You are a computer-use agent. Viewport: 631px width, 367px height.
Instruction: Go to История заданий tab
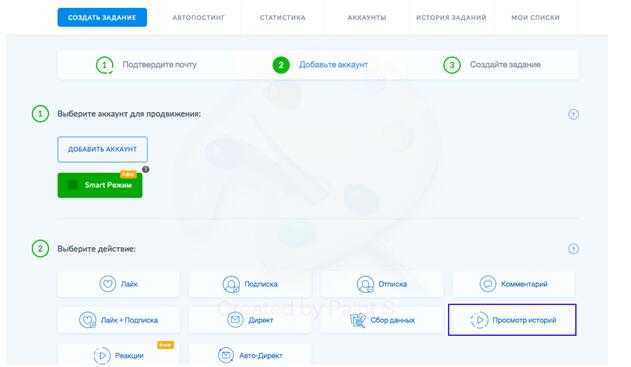[x=451, y=18]
